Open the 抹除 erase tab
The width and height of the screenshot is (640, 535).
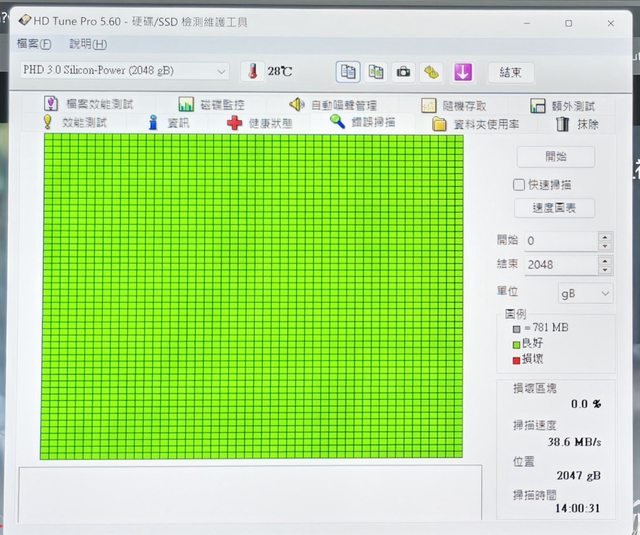click(x=578, y=124)
